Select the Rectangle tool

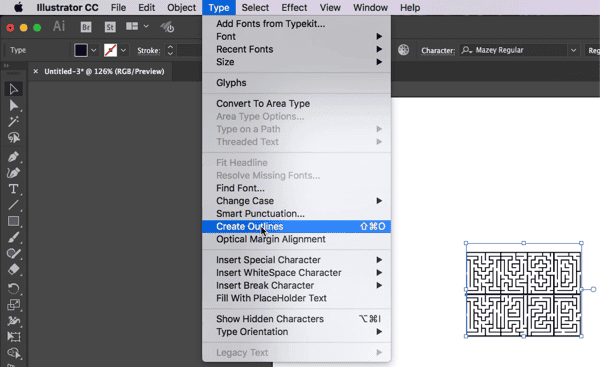pyautogui.click(x=13, y=221)
